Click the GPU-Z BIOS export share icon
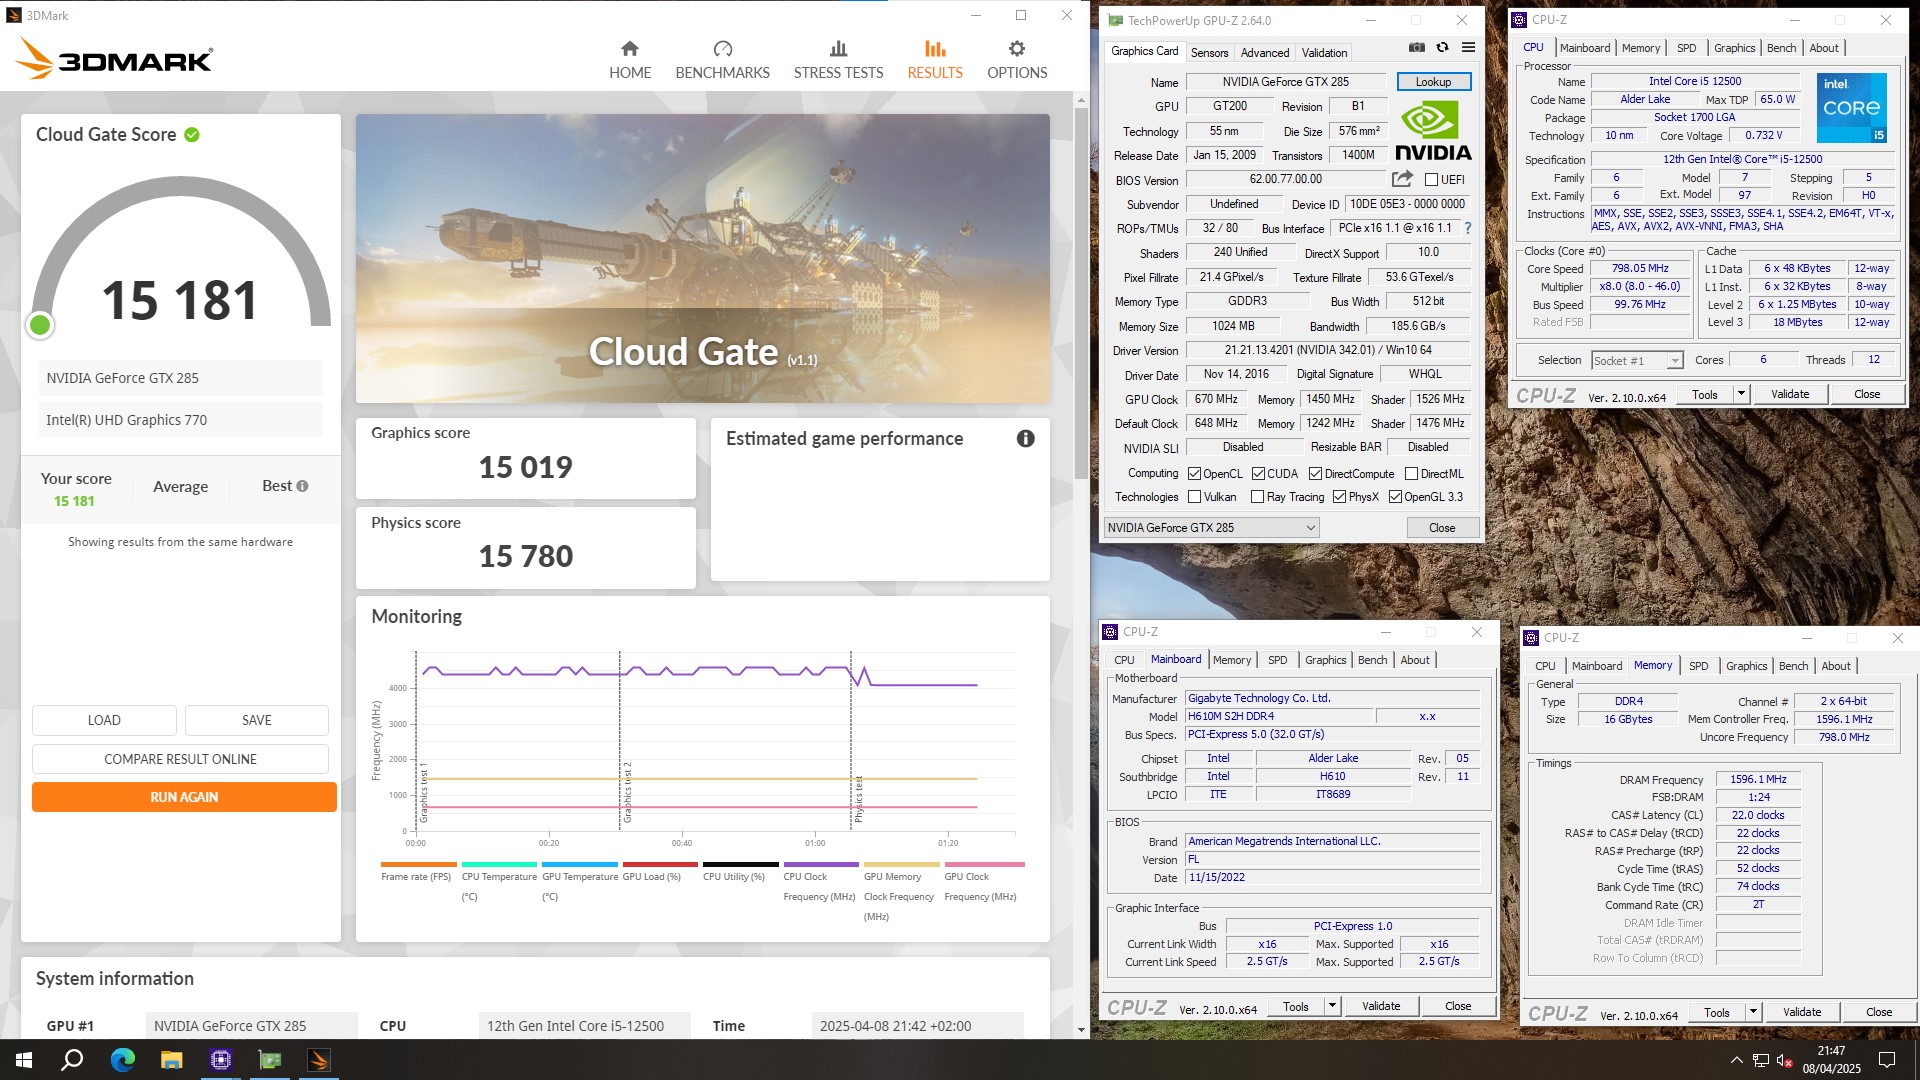Screen dimensions: 1920x1080 click(x=1402, y=179)
